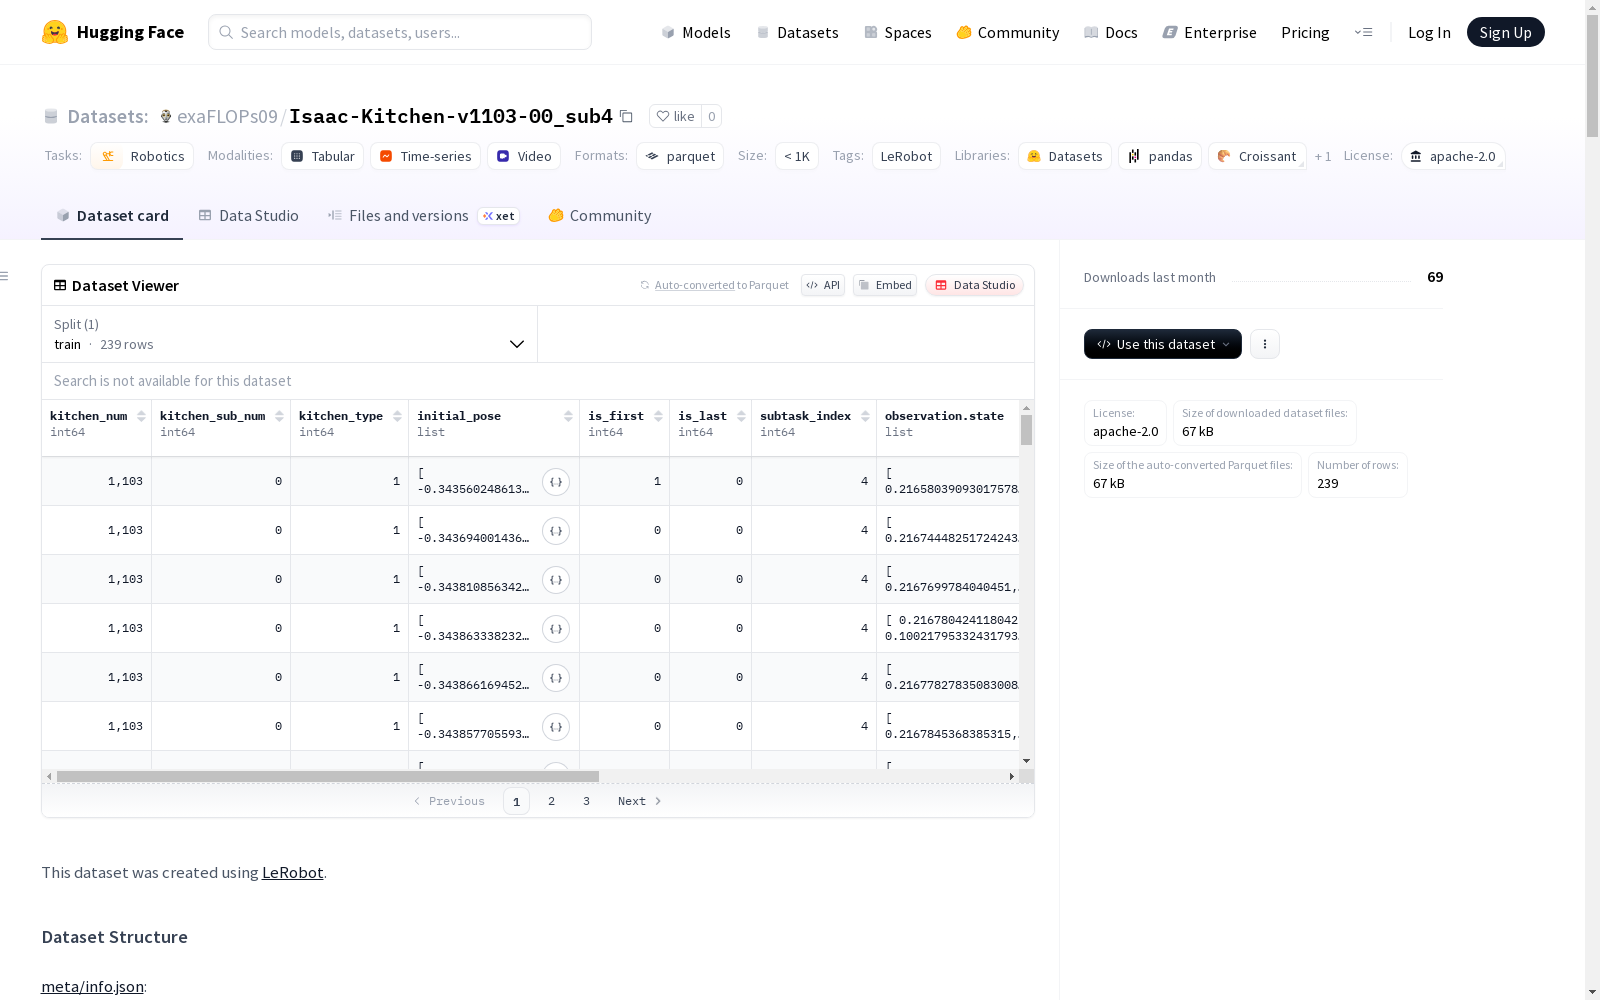Viewport: 1600px width, 1000px height.
Task: Expand JSON for the -0.343863338232 initial_pose cell
Action: point(556,629)
